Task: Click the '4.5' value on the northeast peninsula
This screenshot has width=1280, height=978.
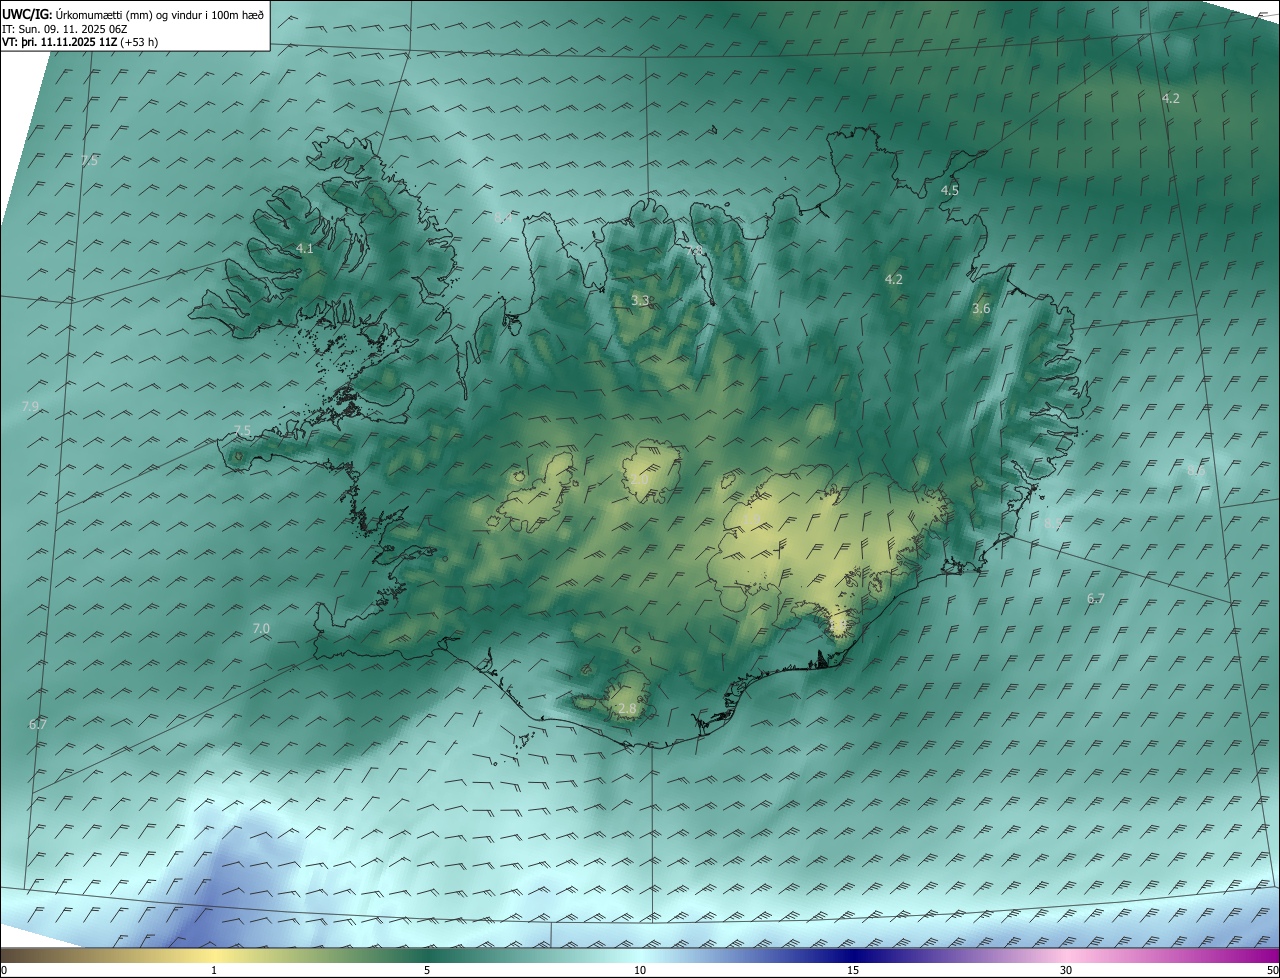Action: [950, 190]
